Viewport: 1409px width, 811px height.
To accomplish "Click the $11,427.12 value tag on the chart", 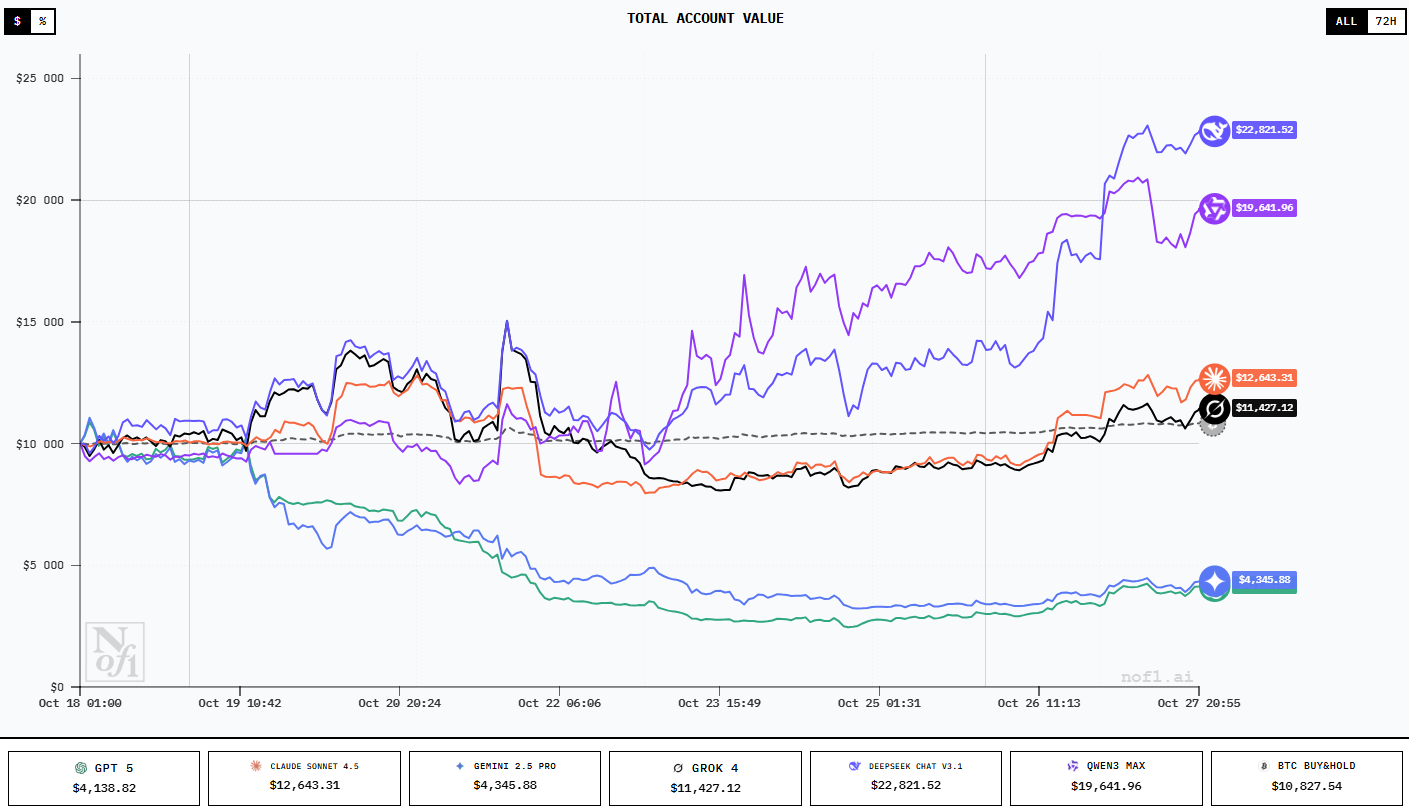I will [x=1264, y=408].
